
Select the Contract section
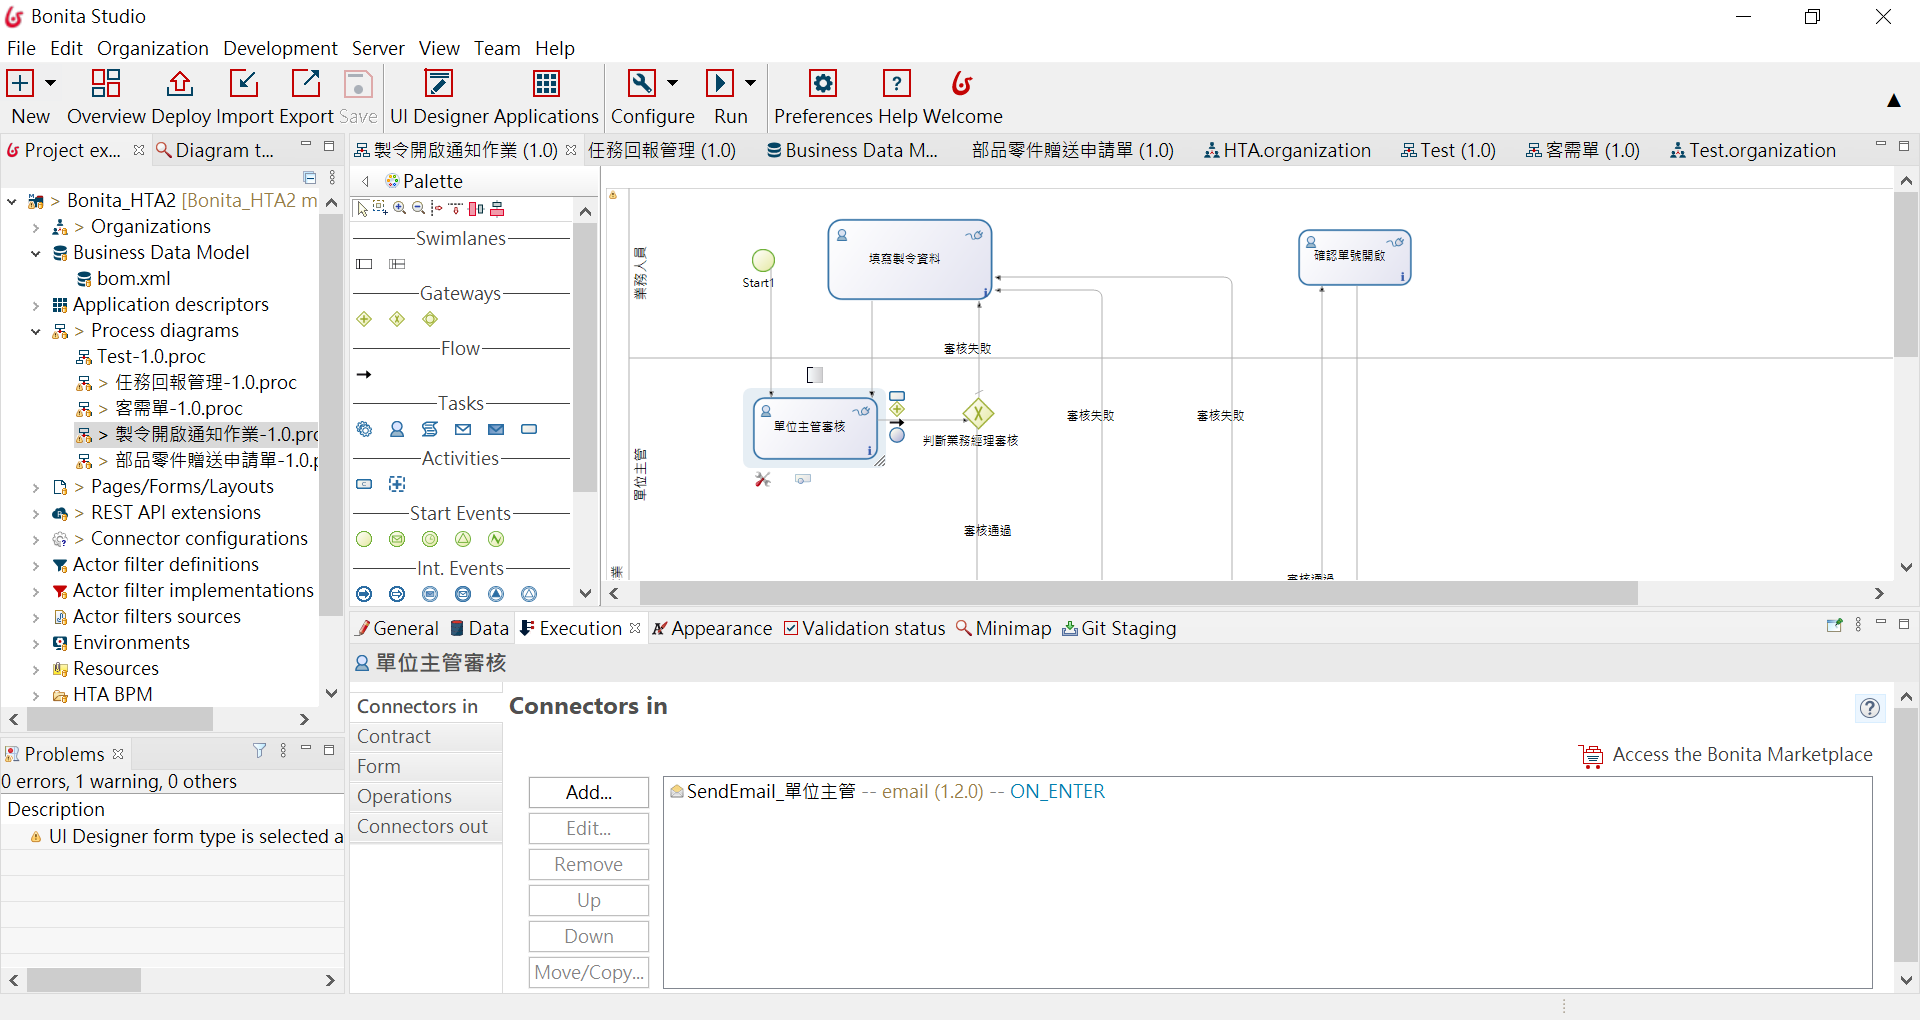pos(426,737)
